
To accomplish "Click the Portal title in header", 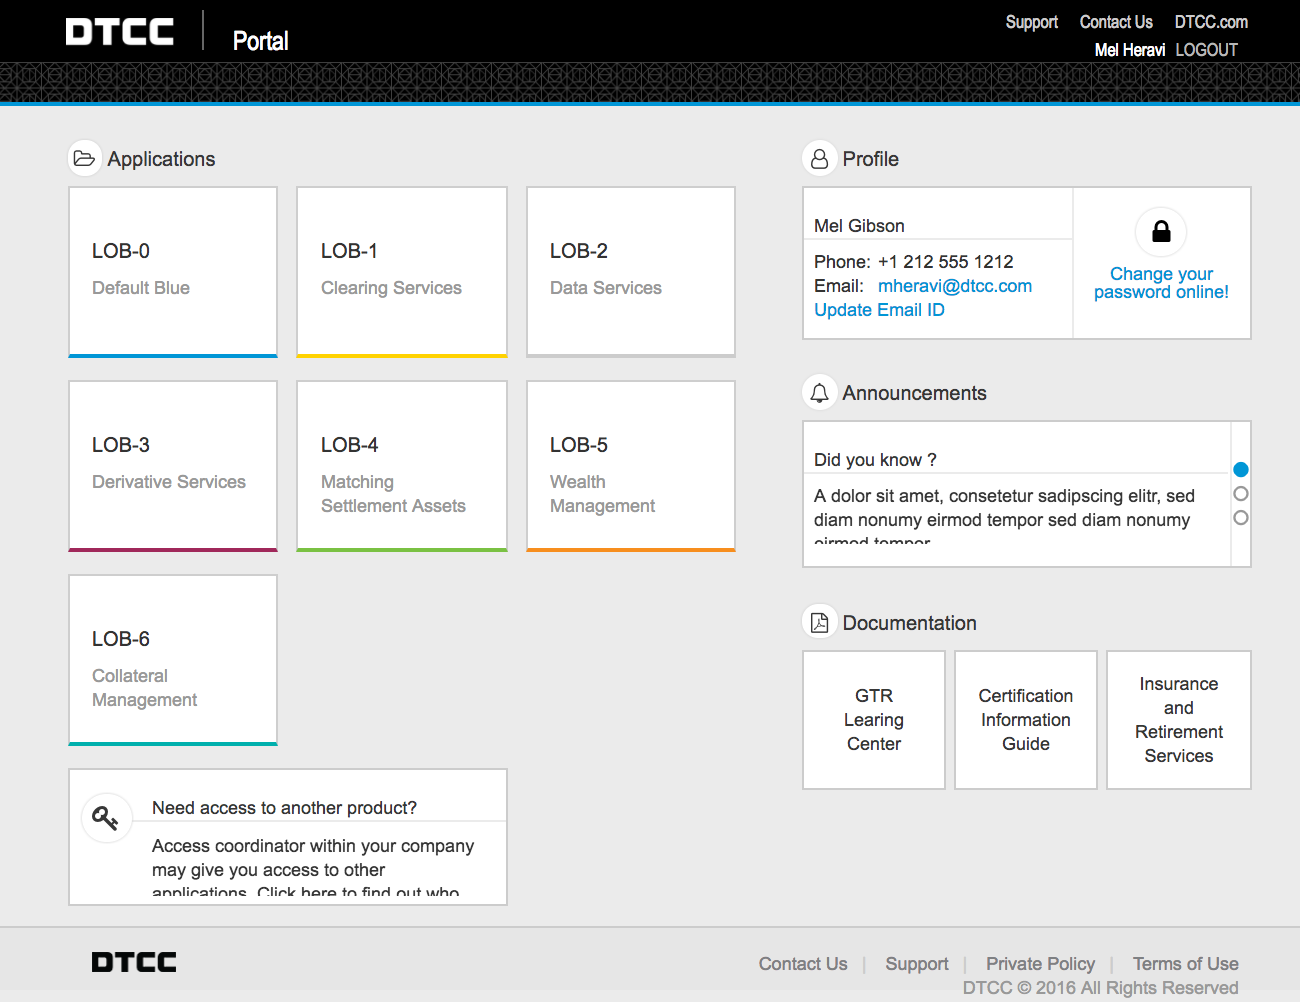I will pos(261,41).
